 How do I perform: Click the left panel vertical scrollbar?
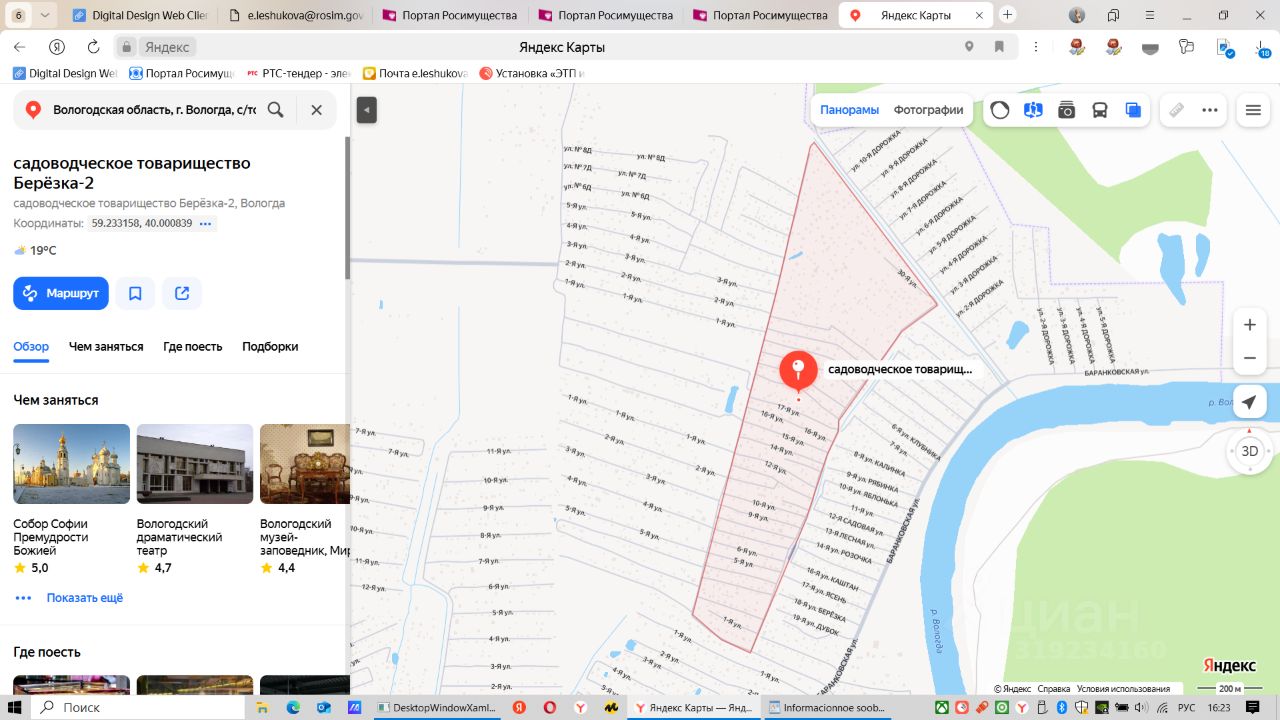click(x=347, y=208)
